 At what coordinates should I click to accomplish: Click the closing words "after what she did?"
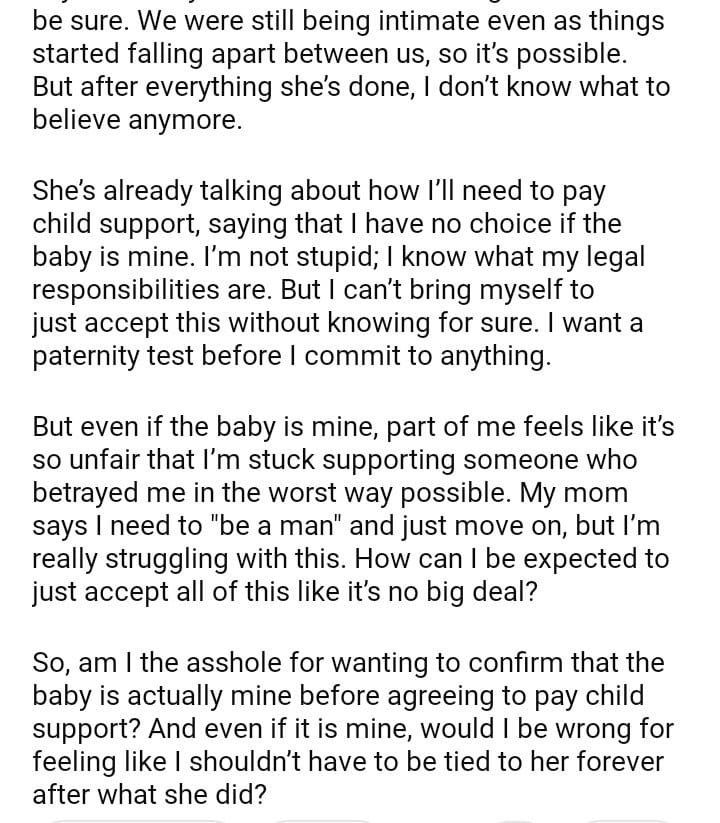(153, 796)
